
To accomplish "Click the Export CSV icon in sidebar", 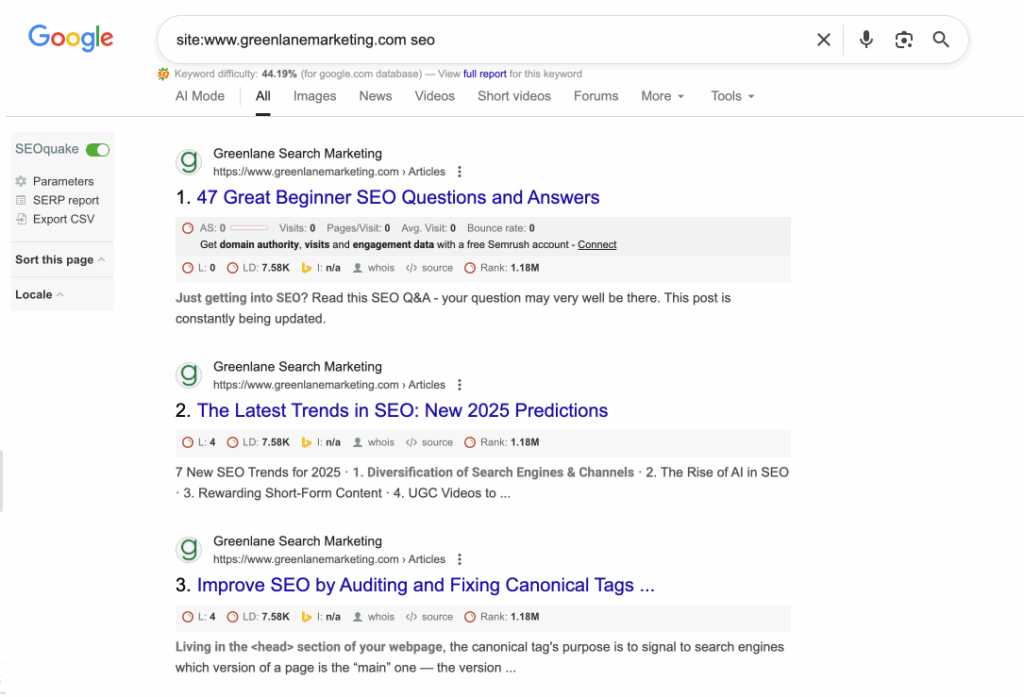I will pyautogui.click(x=21, y=219).
